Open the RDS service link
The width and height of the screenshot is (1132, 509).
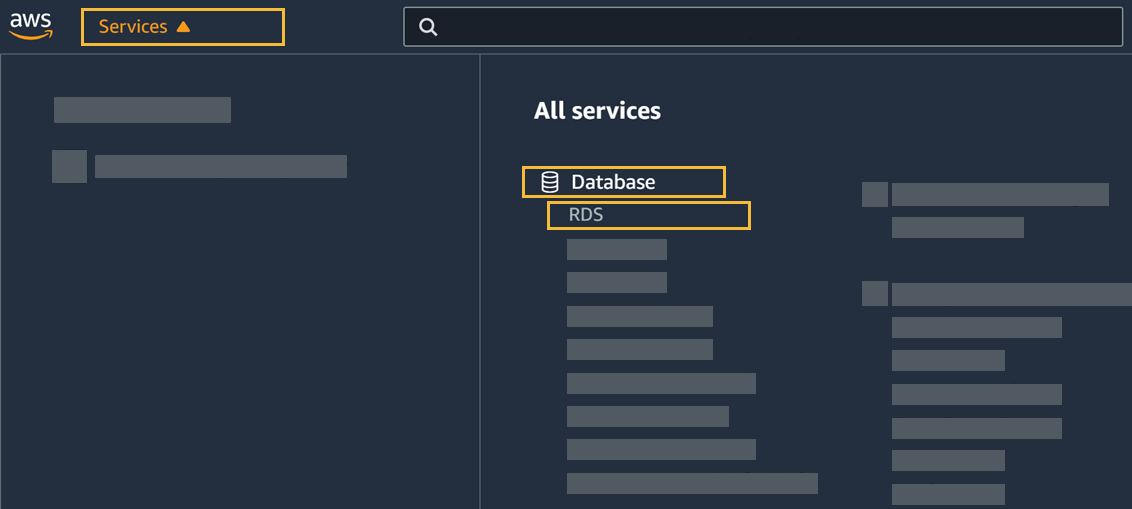[x=585, y=215]
